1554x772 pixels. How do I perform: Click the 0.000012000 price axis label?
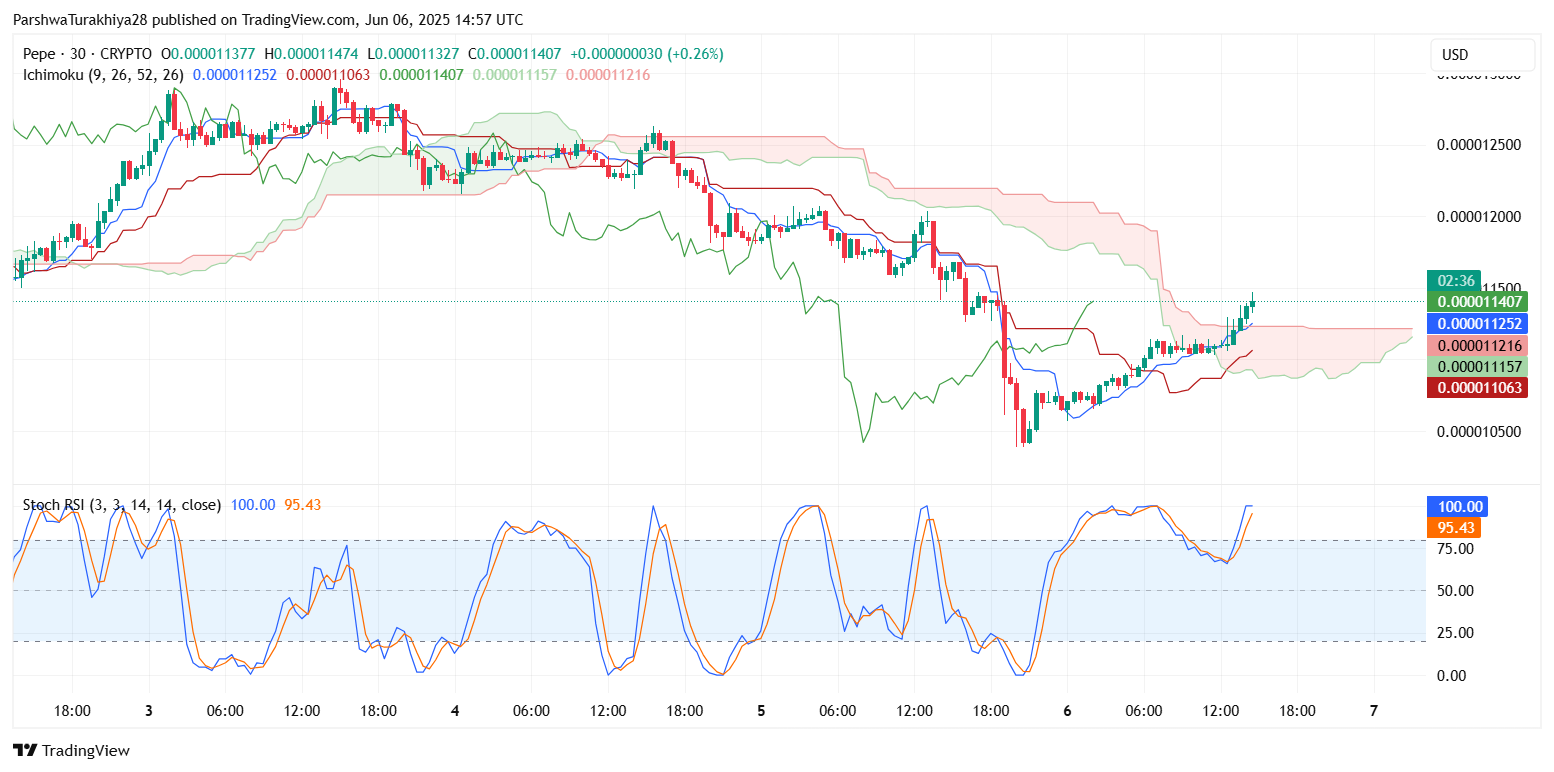[1479, 217]
